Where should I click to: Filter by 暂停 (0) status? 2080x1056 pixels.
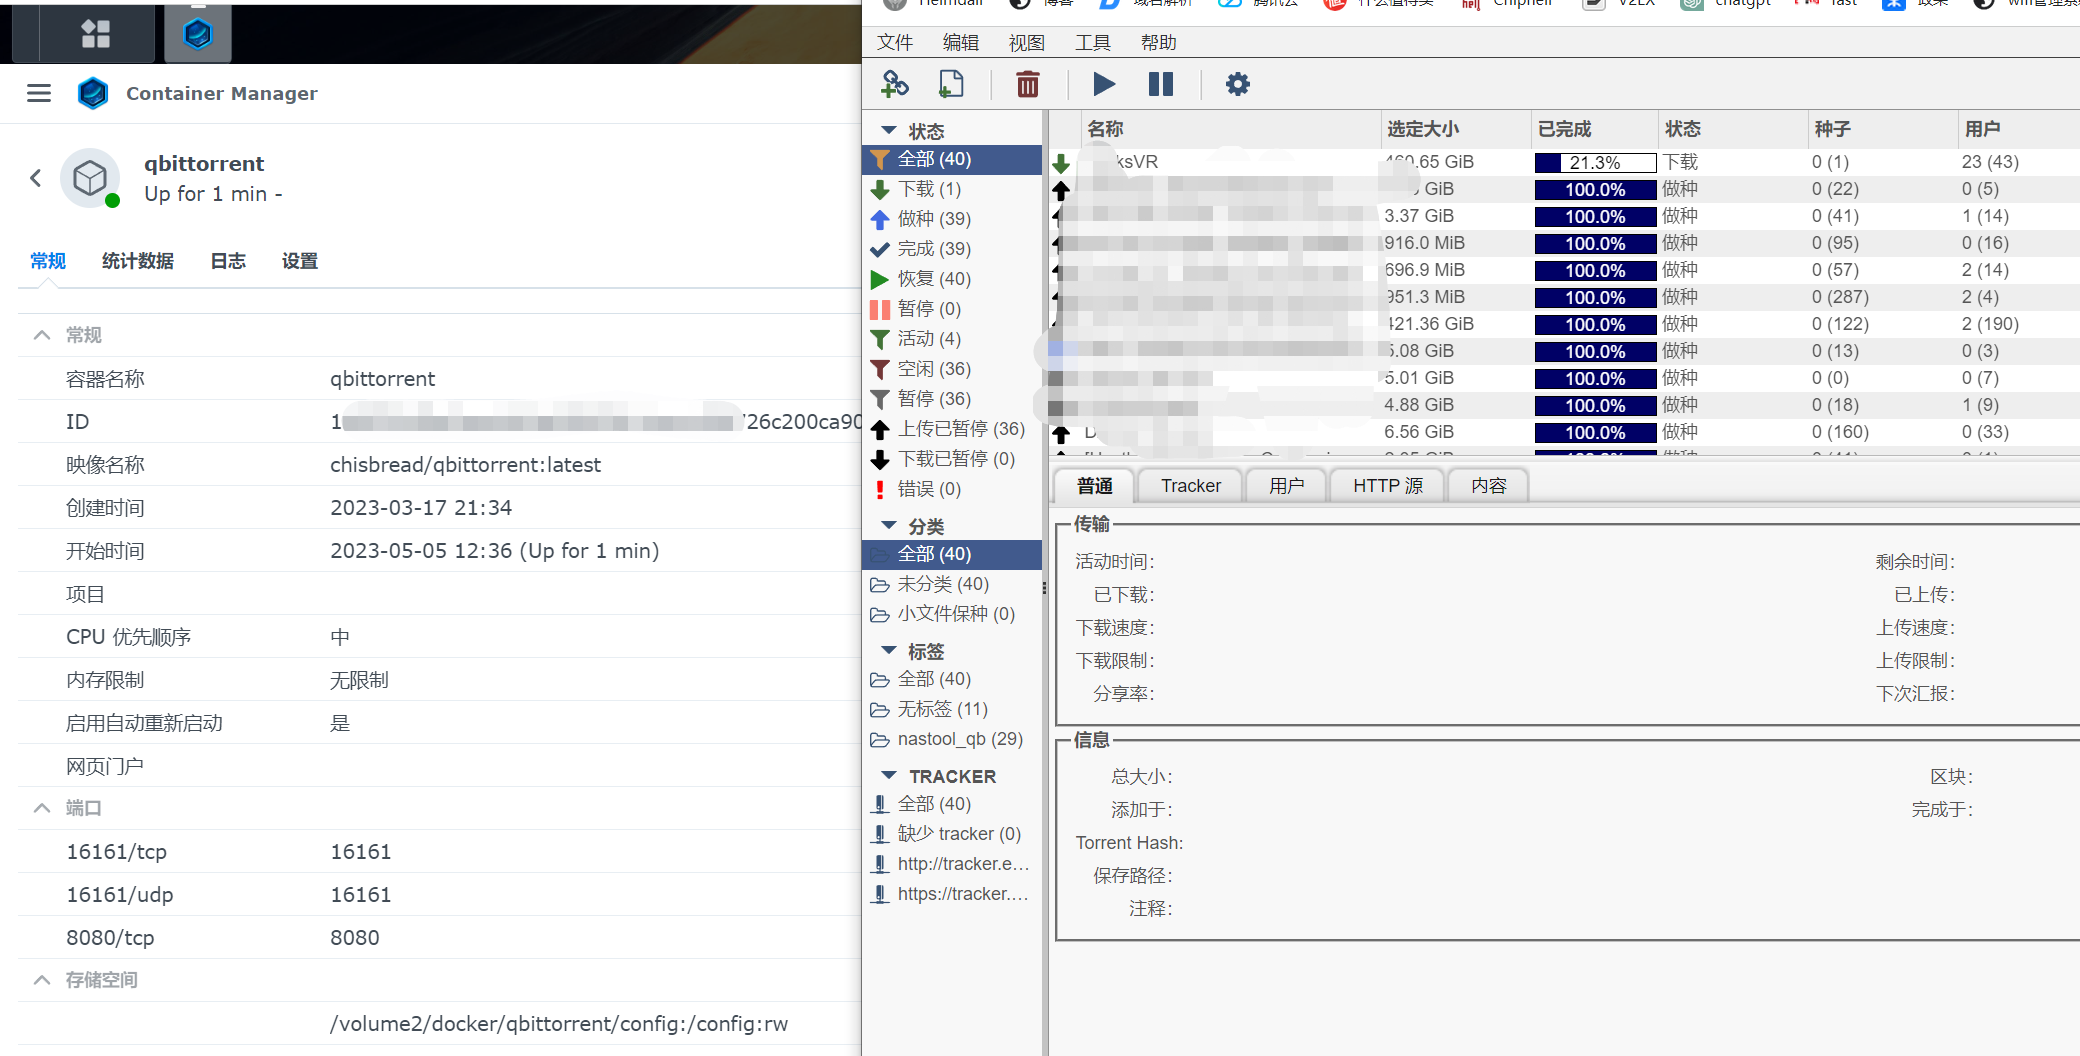click(952, 309)
